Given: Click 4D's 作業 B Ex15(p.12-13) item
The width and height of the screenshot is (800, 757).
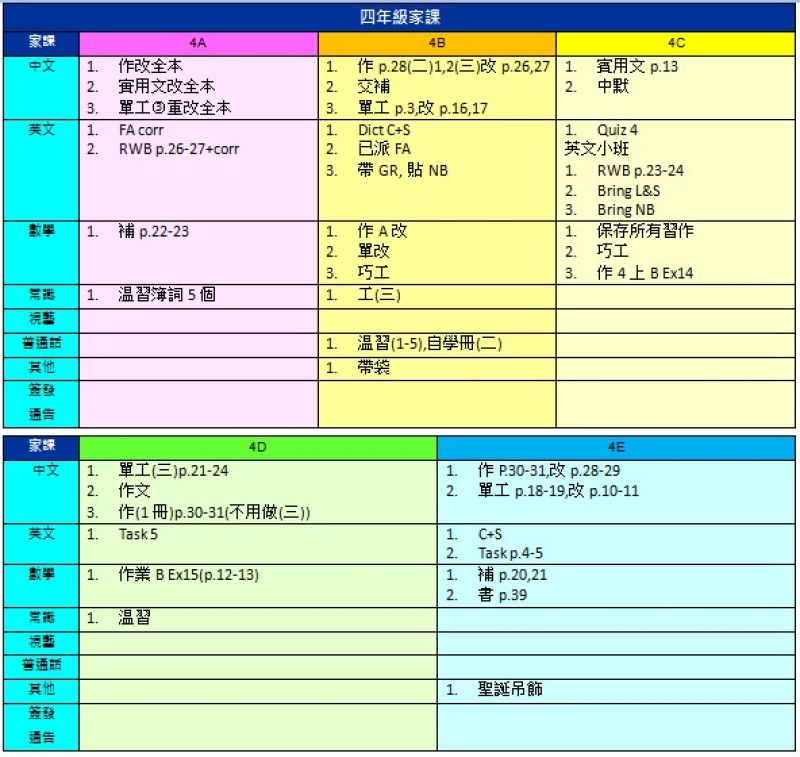Looking at the screenshot, I should click(x=188, y=574).
